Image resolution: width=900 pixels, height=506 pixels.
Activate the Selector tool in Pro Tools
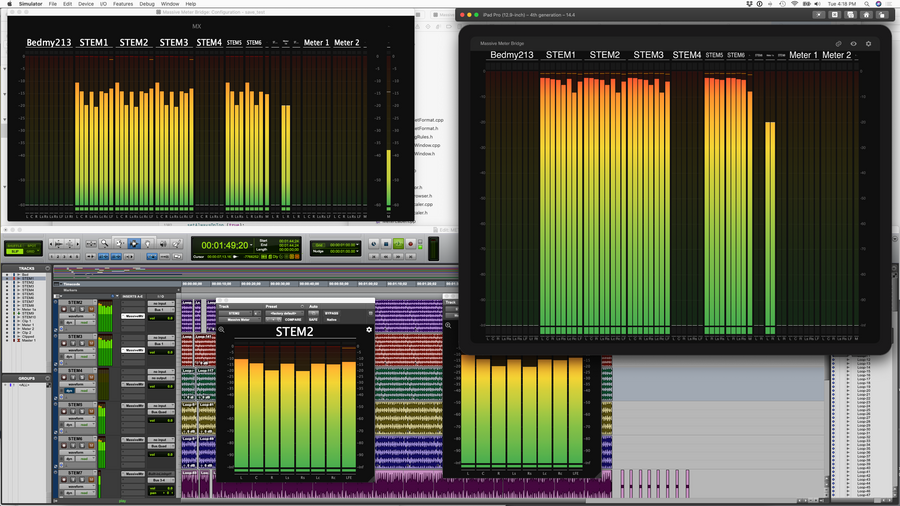(x=134, y=244)
